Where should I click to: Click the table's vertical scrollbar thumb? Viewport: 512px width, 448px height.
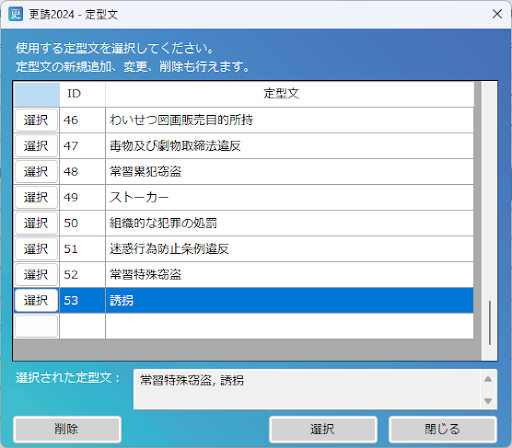point(489,323)
